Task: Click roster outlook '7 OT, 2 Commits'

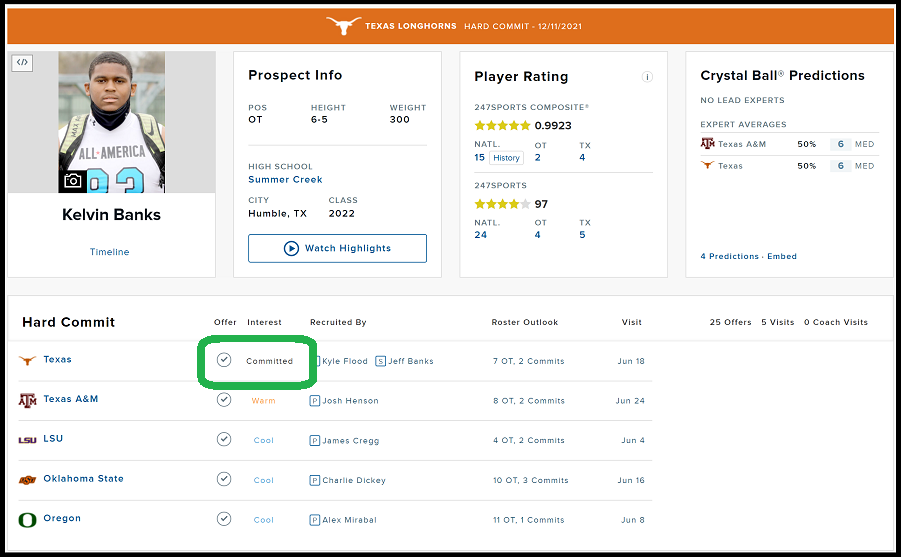Action: (529, 361)
